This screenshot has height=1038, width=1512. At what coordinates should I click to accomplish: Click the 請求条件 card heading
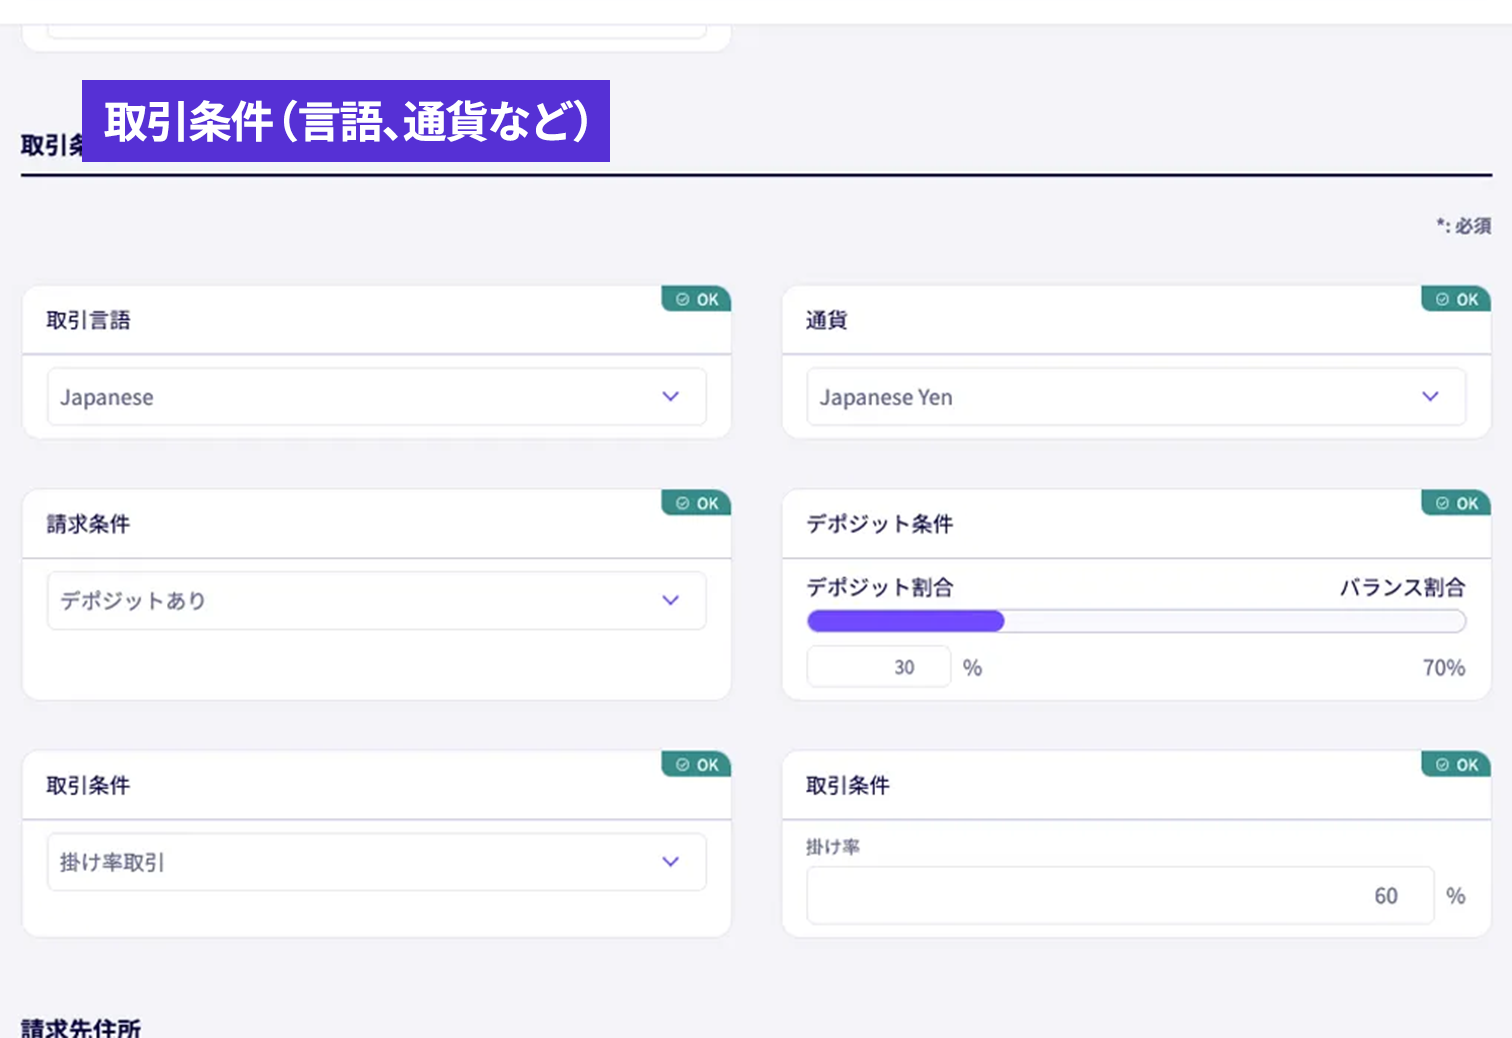click(x=88, y=524)
